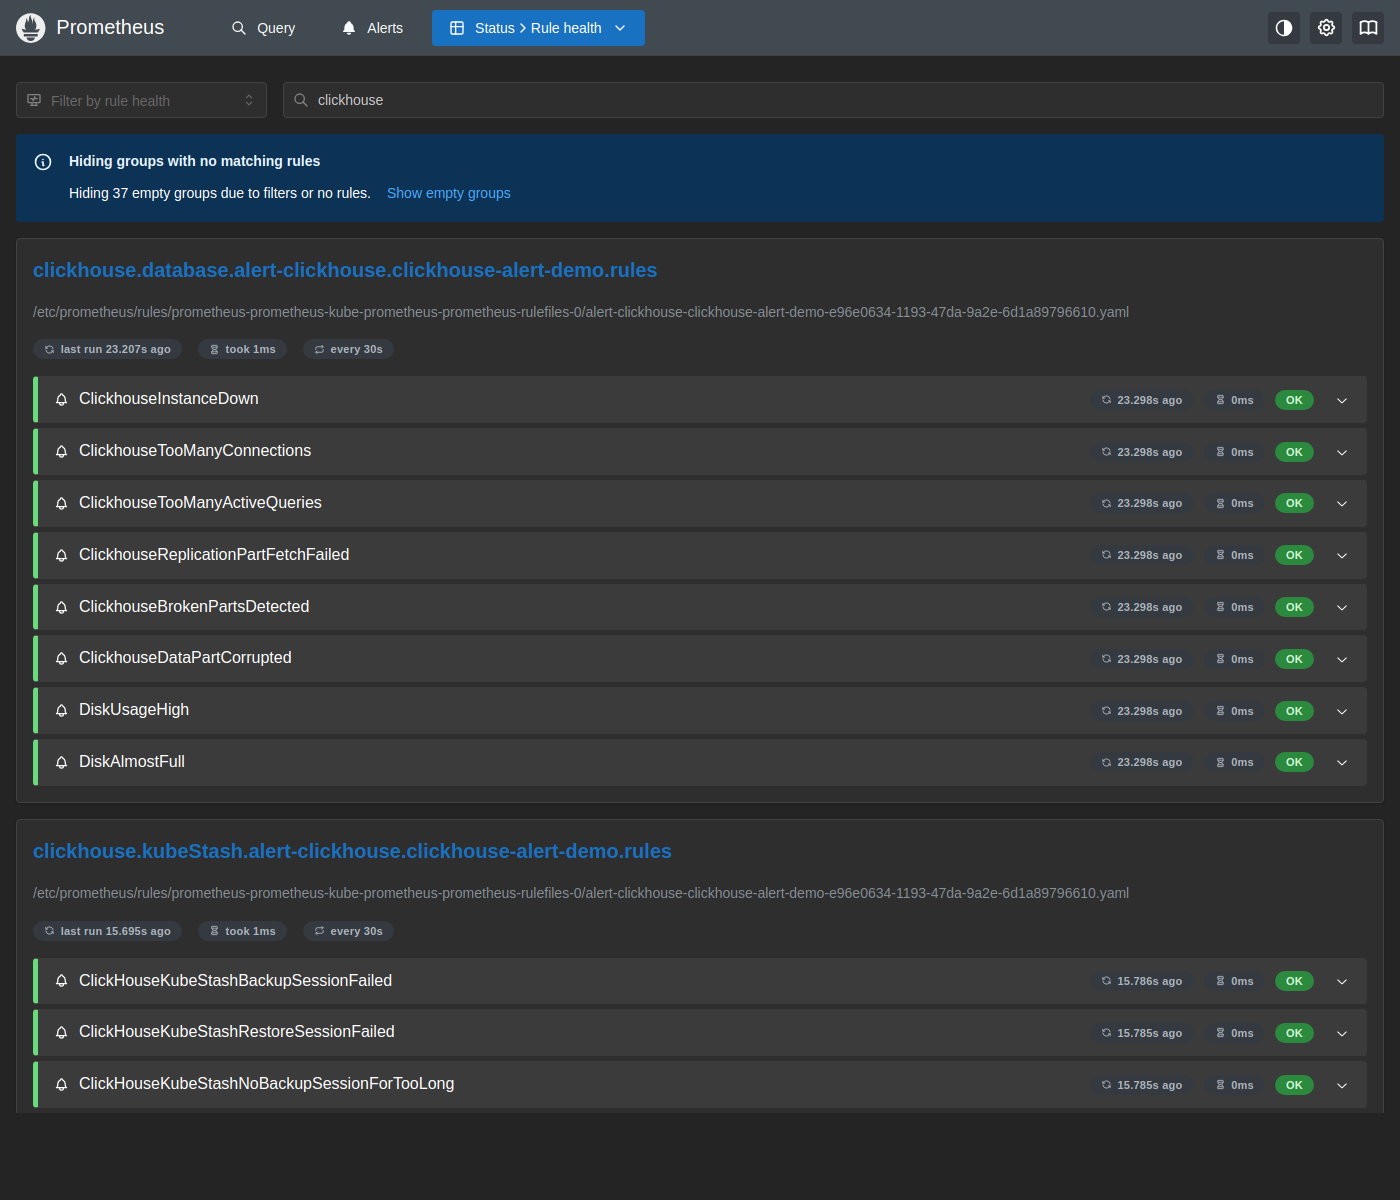
Task: Click the ClickhouseTooManyConnections rule name
Action: pyautogui.click(x=195, y=451)
